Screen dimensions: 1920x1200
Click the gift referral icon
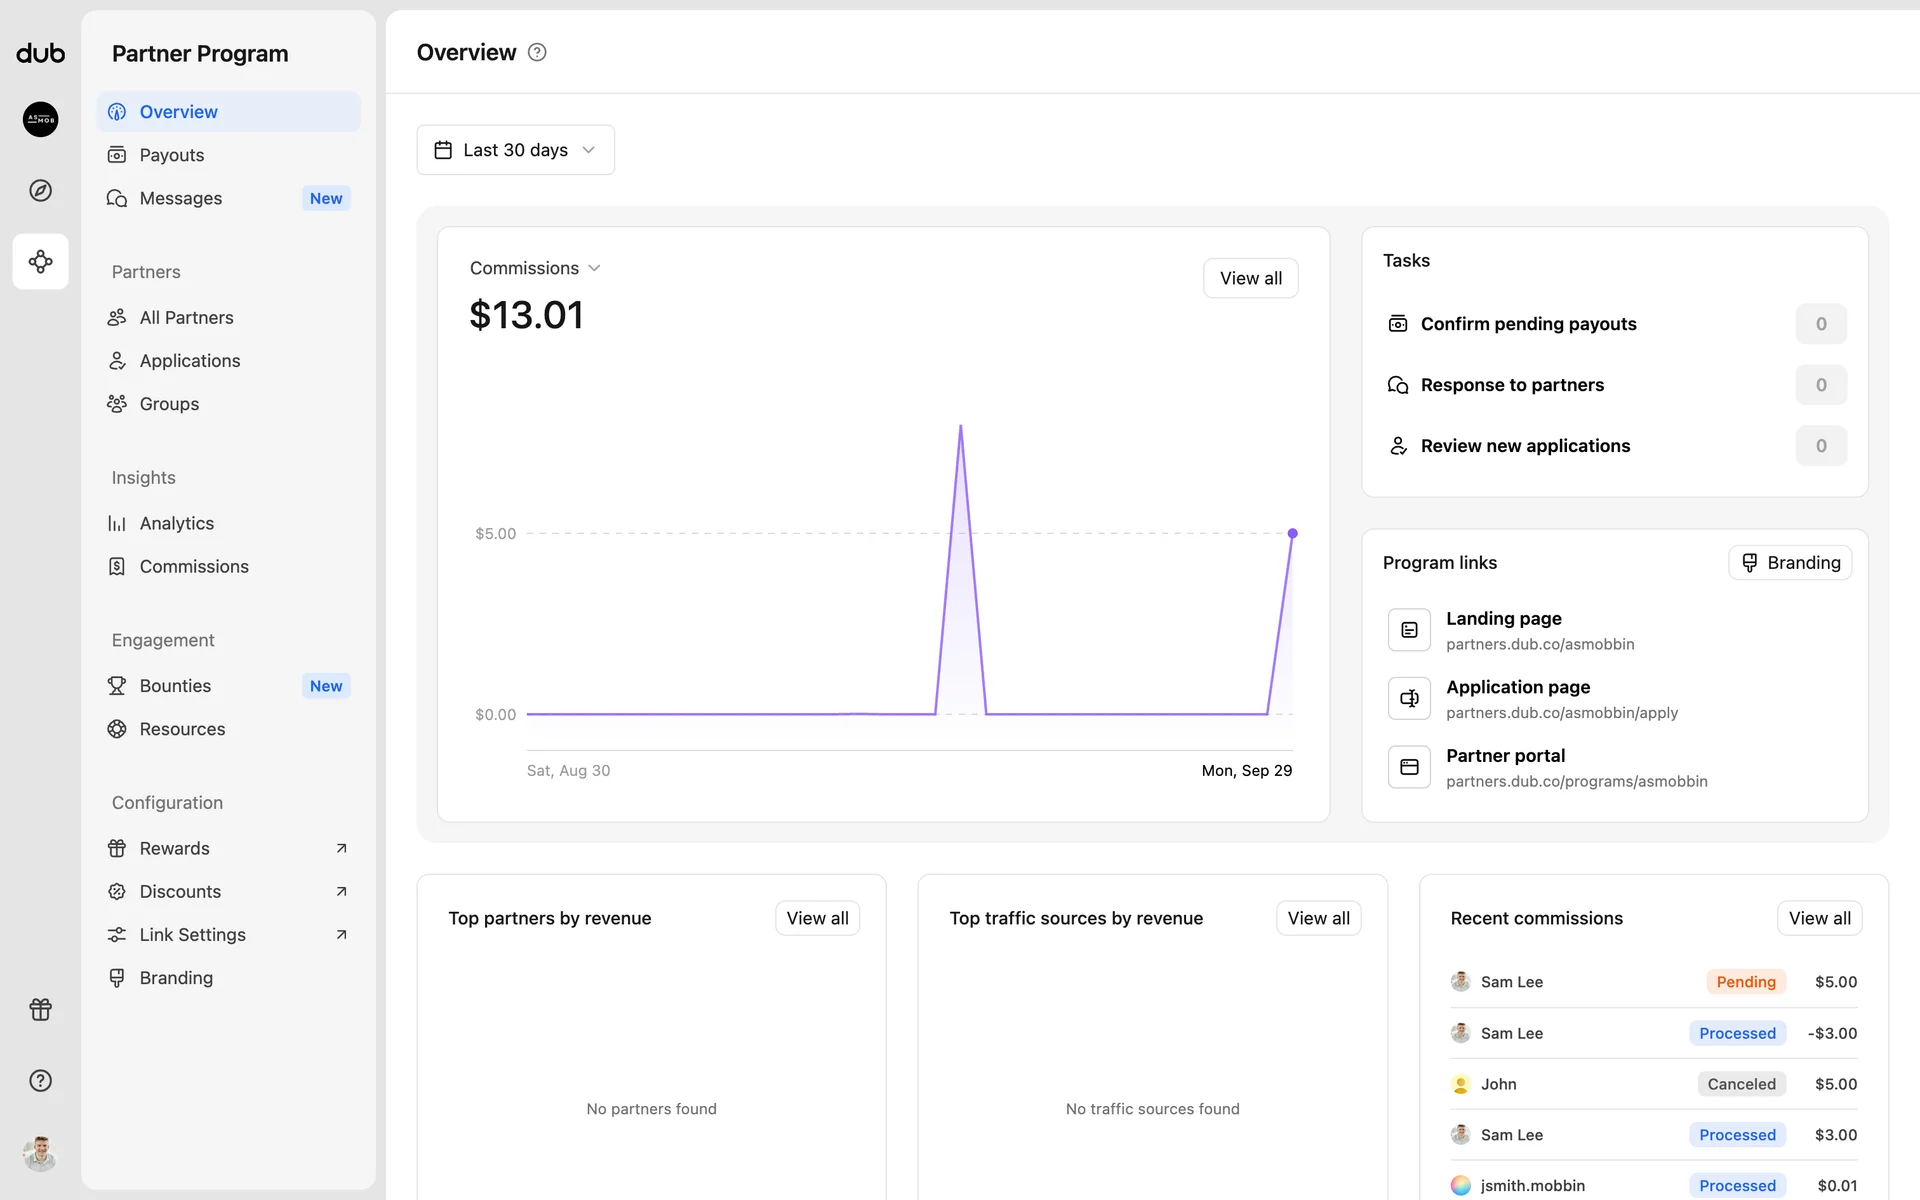click(40, 1009)
